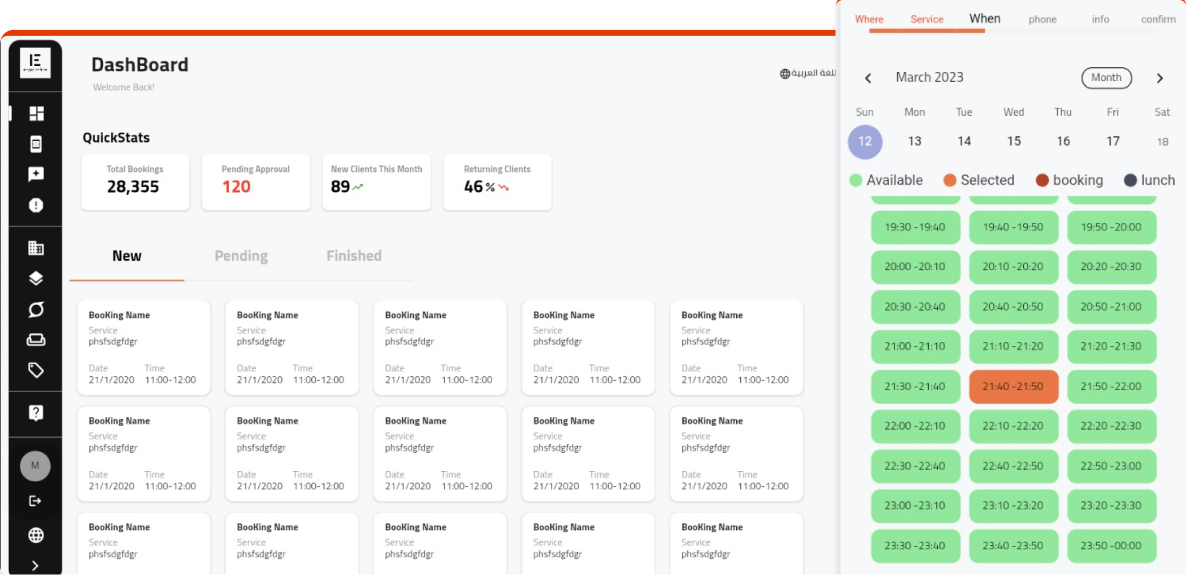This screenshot has width=1186, height=575.
Task: Expand the sidebar with the bottom chevron
Action: point(36,565)
